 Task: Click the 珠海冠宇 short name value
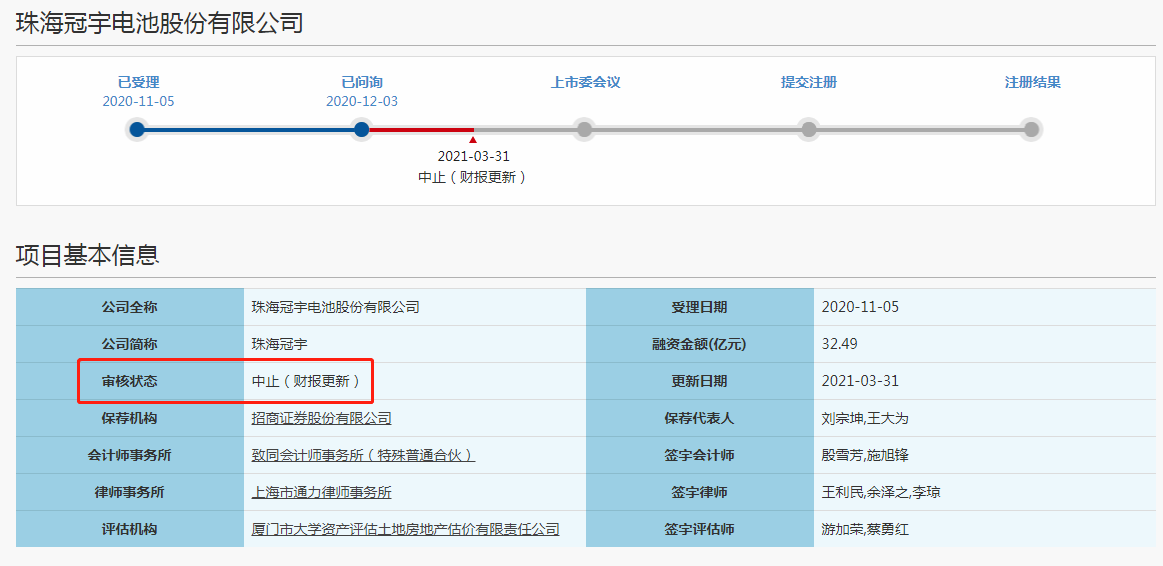[x=280, y=344]
